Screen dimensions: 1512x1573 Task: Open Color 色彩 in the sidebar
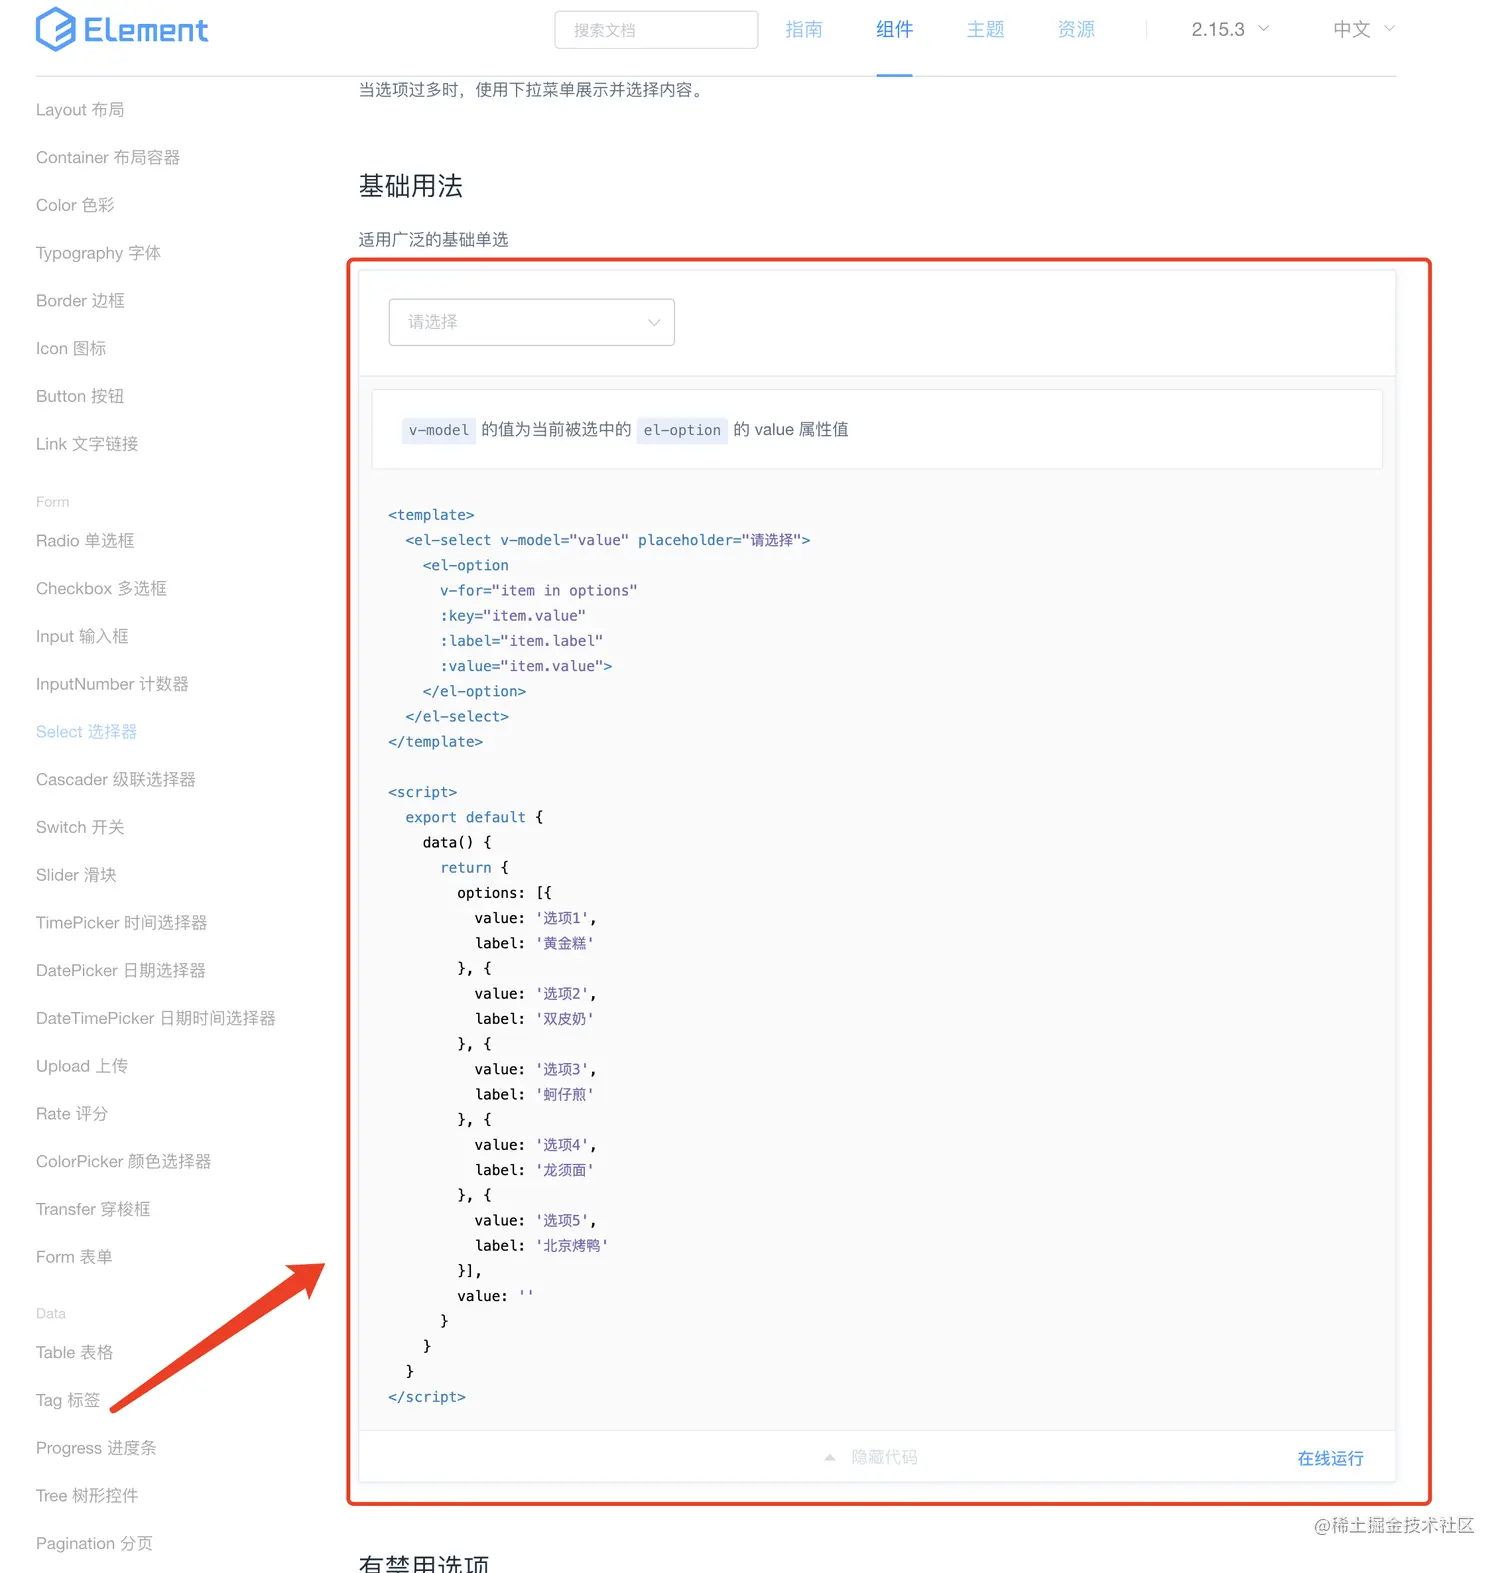pos(75,205)
